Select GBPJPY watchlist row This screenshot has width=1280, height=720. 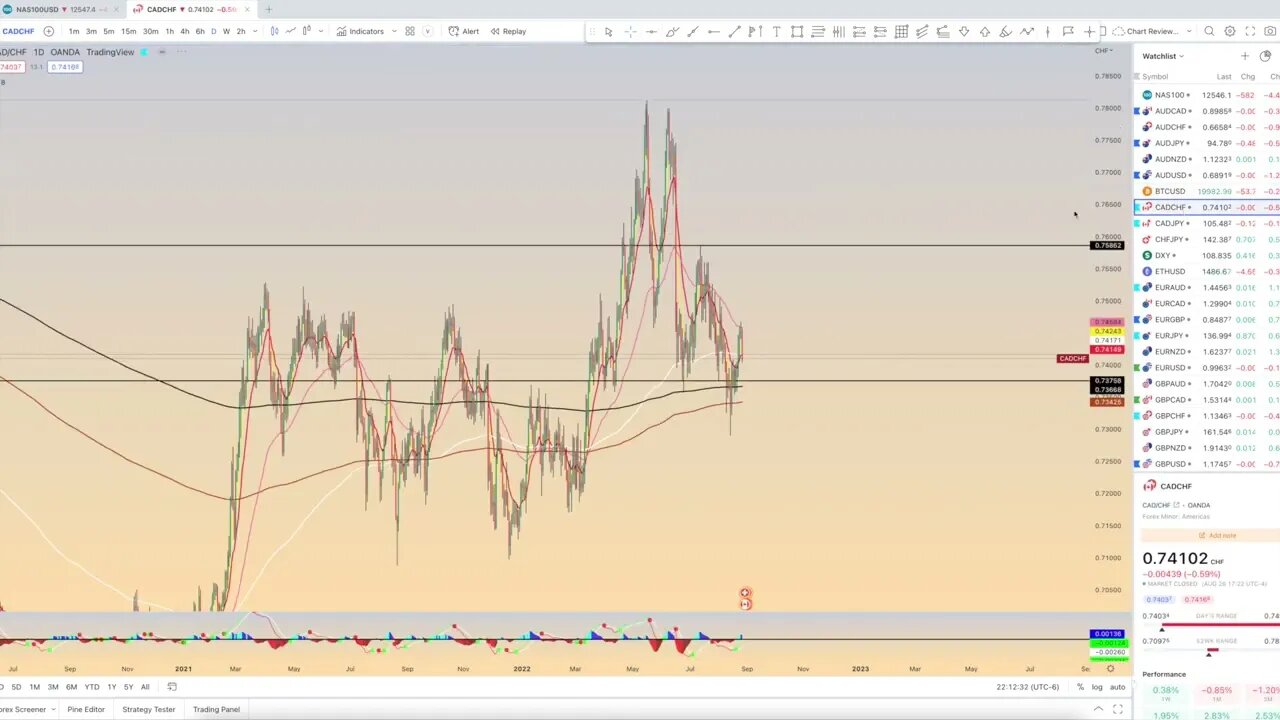click(x=1207, y=432)
